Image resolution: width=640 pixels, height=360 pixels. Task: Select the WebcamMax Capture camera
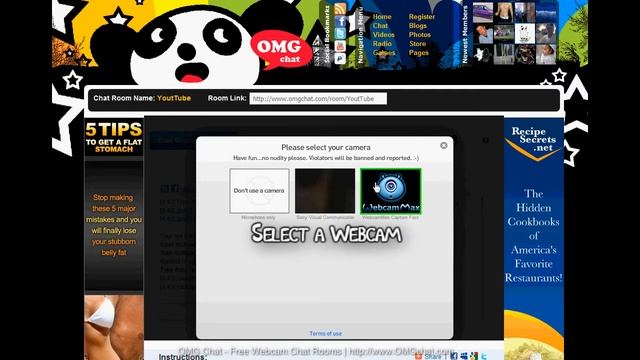[391, 191]
